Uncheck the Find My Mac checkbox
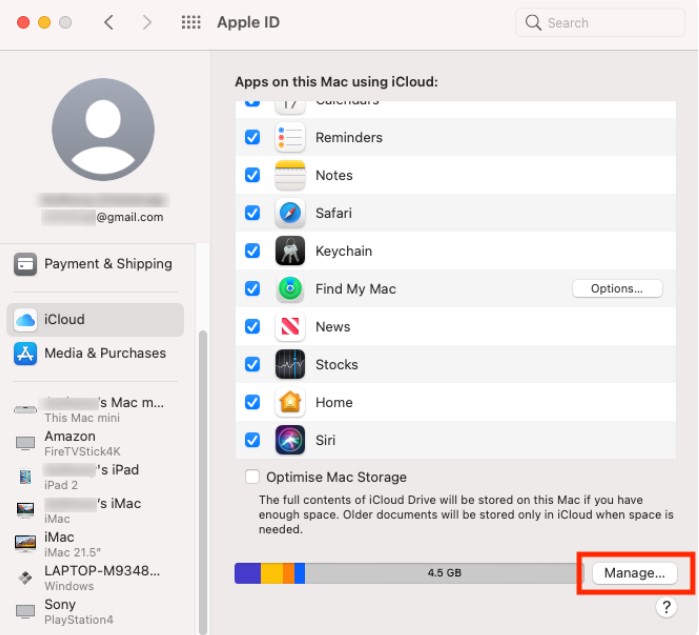Viewport: 699px width, 635px height. (252, 289)
